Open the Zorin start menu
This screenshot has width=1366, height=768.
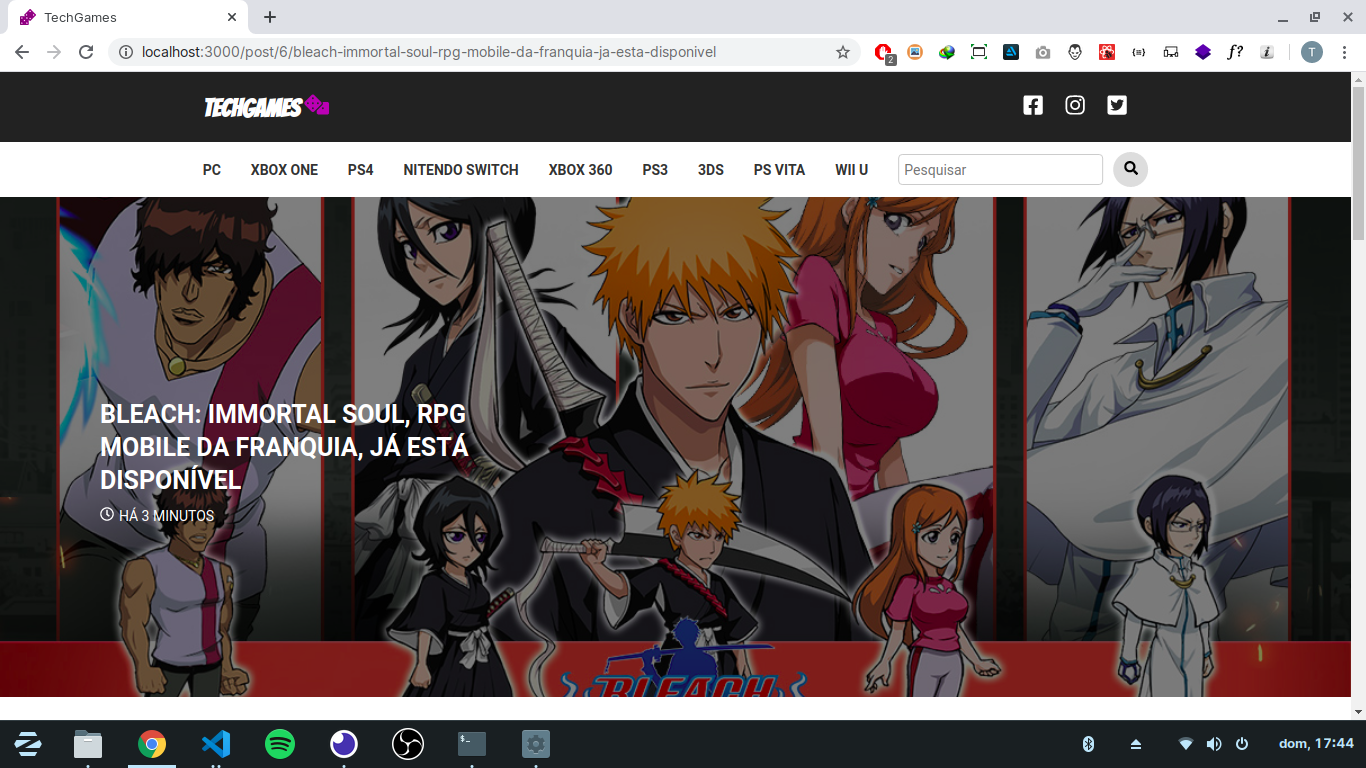(28, 744)
